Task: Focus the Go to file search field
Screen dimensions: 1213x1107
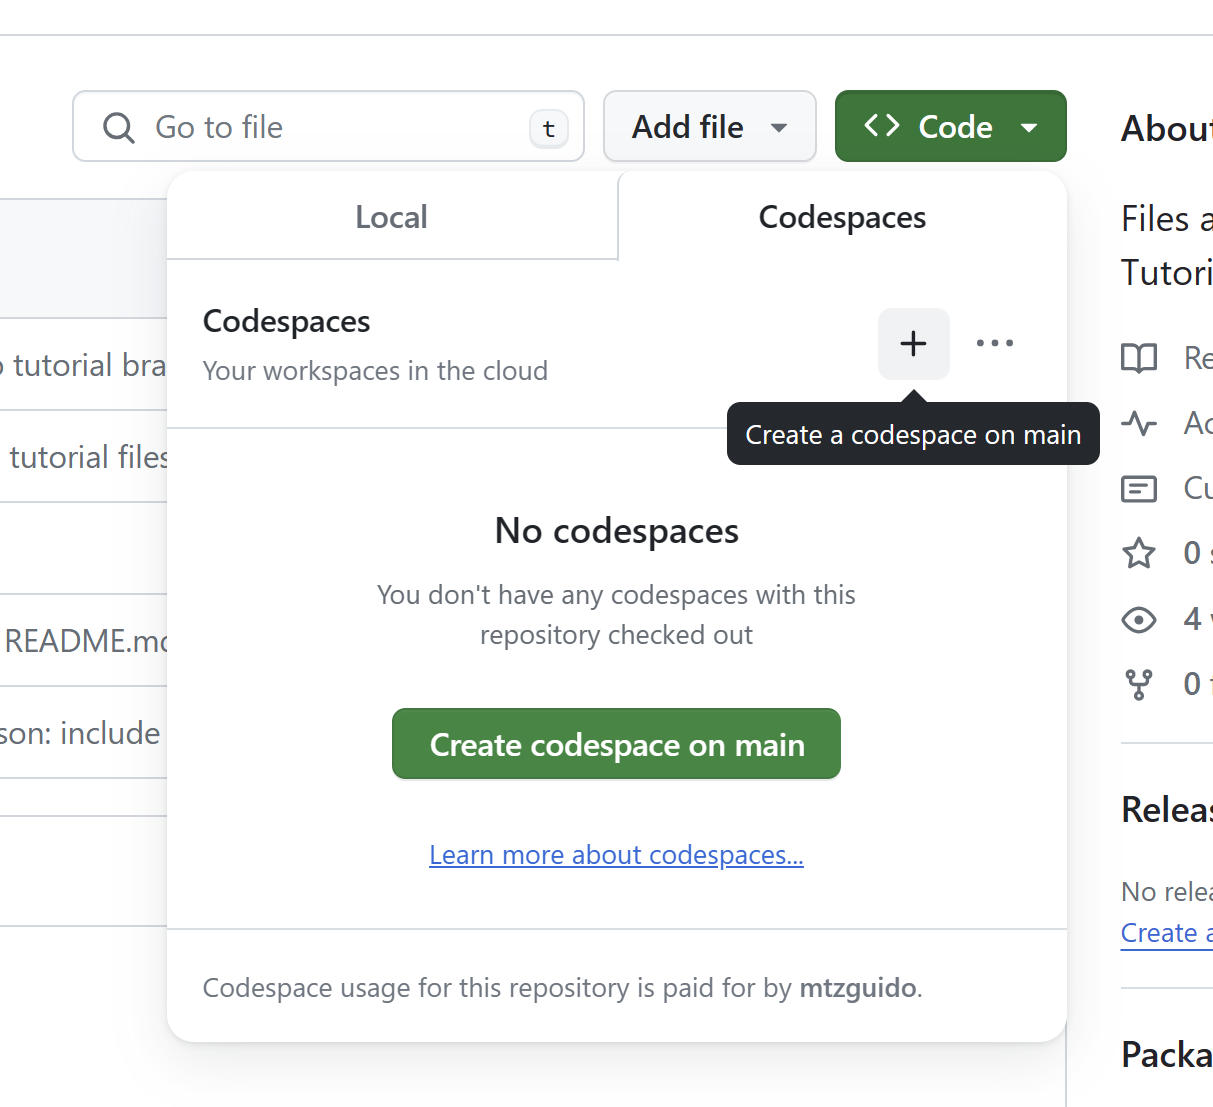Action: click(x=328, y=127)
